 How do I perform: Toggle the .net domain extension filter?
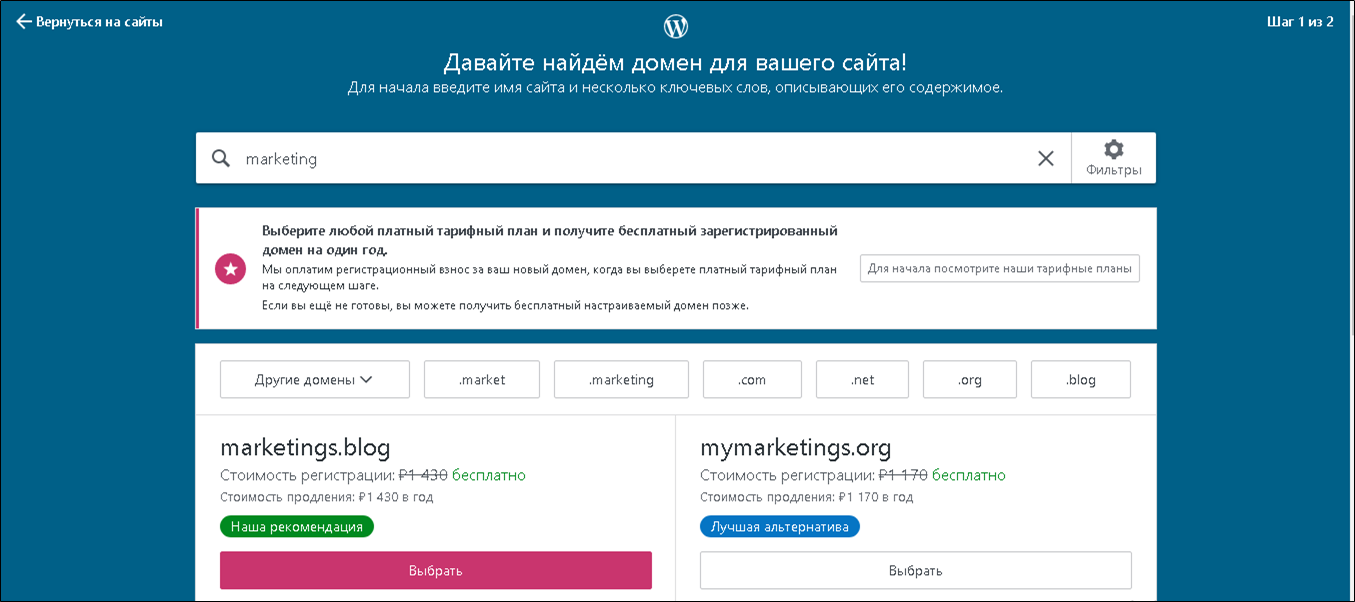pos(862,379)
